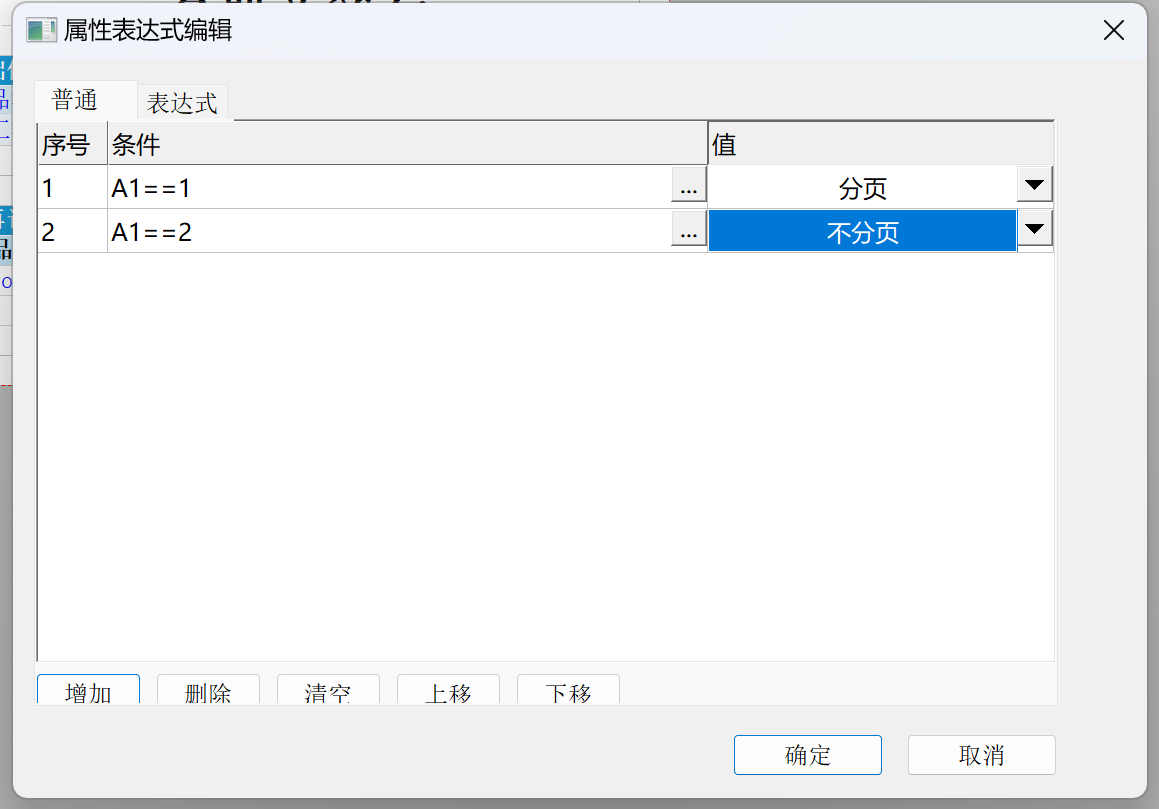Move row down with 下移
This screenshot has width=1159, height=809.
(x=568, y=691)
